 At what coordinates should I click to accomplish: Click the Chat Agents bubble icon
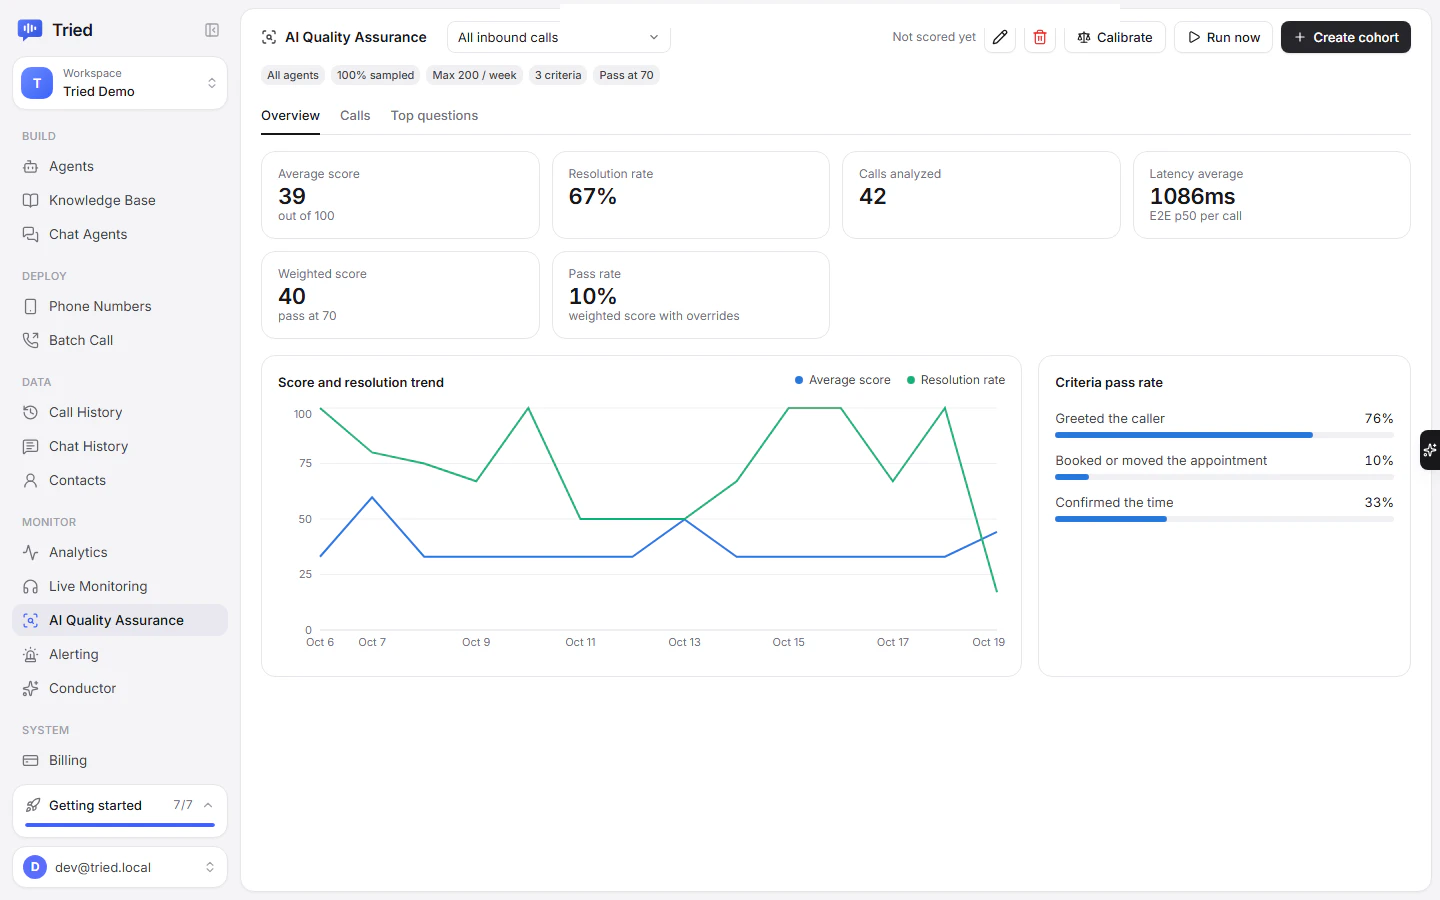(31, 234)
